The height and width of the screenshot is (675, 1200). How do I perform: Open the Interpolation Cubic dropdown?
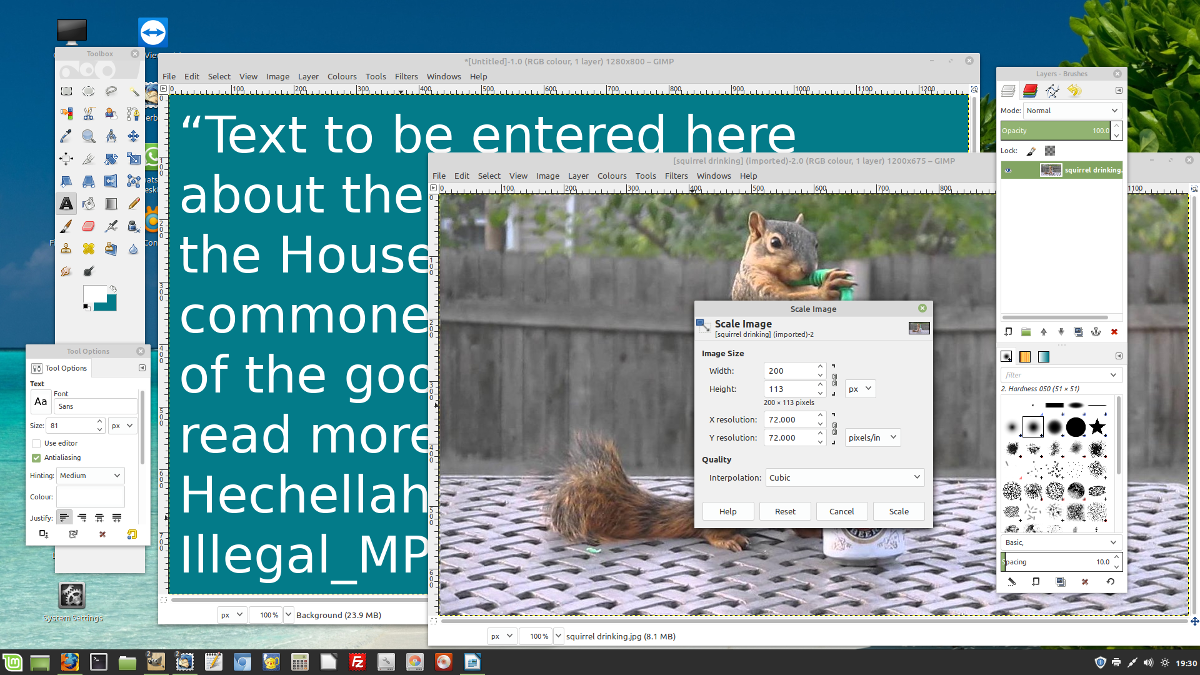[845, 478]
